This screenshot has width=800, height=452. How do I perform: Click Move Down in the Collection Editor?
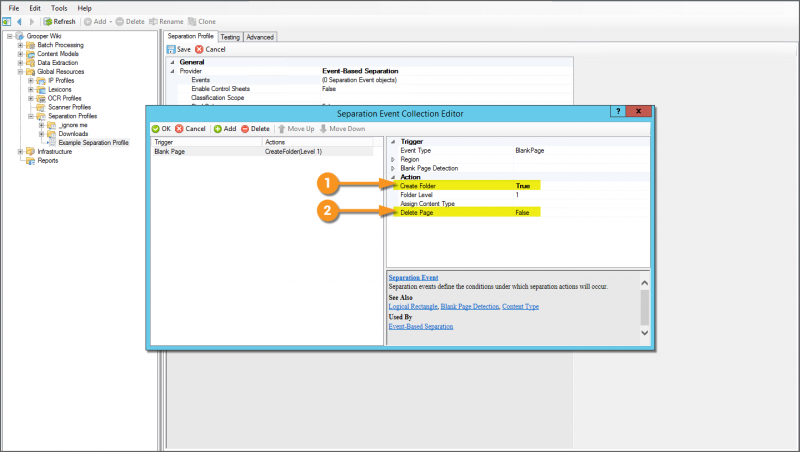point(342,129)
